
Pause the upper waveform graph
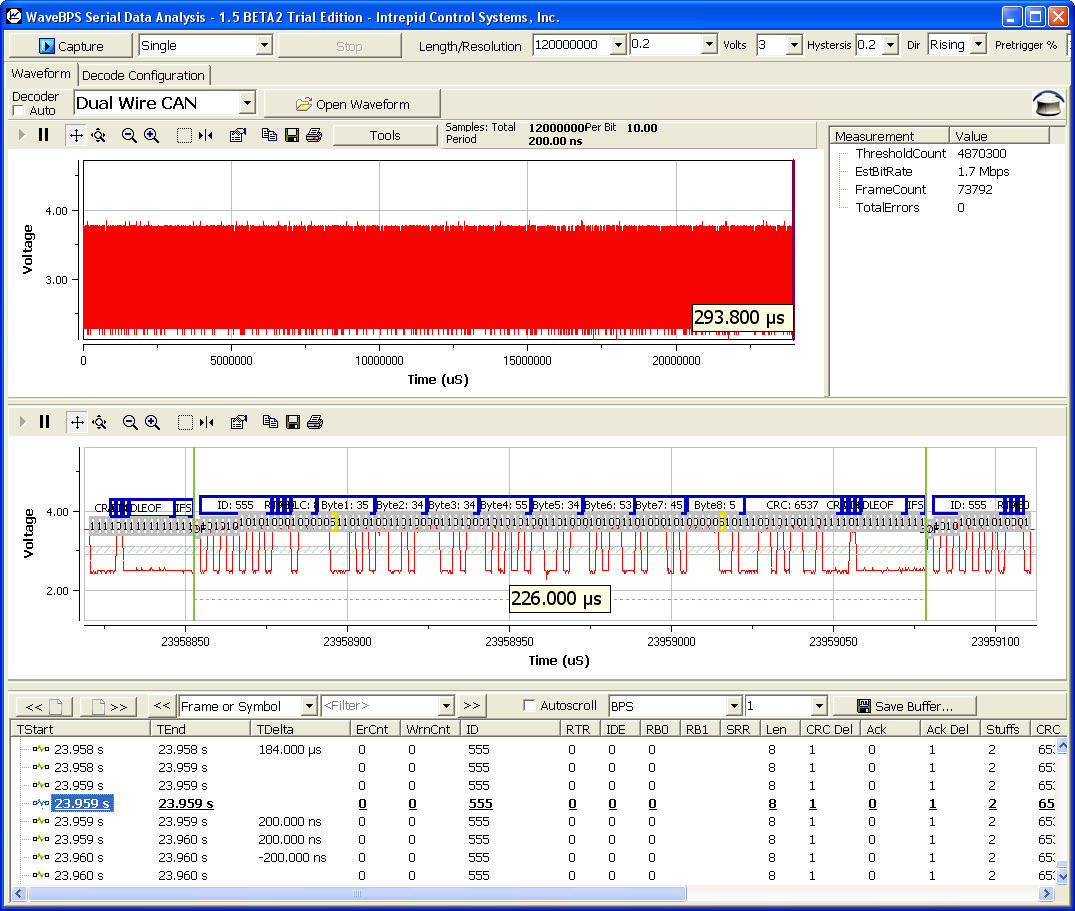click(43, 135)
